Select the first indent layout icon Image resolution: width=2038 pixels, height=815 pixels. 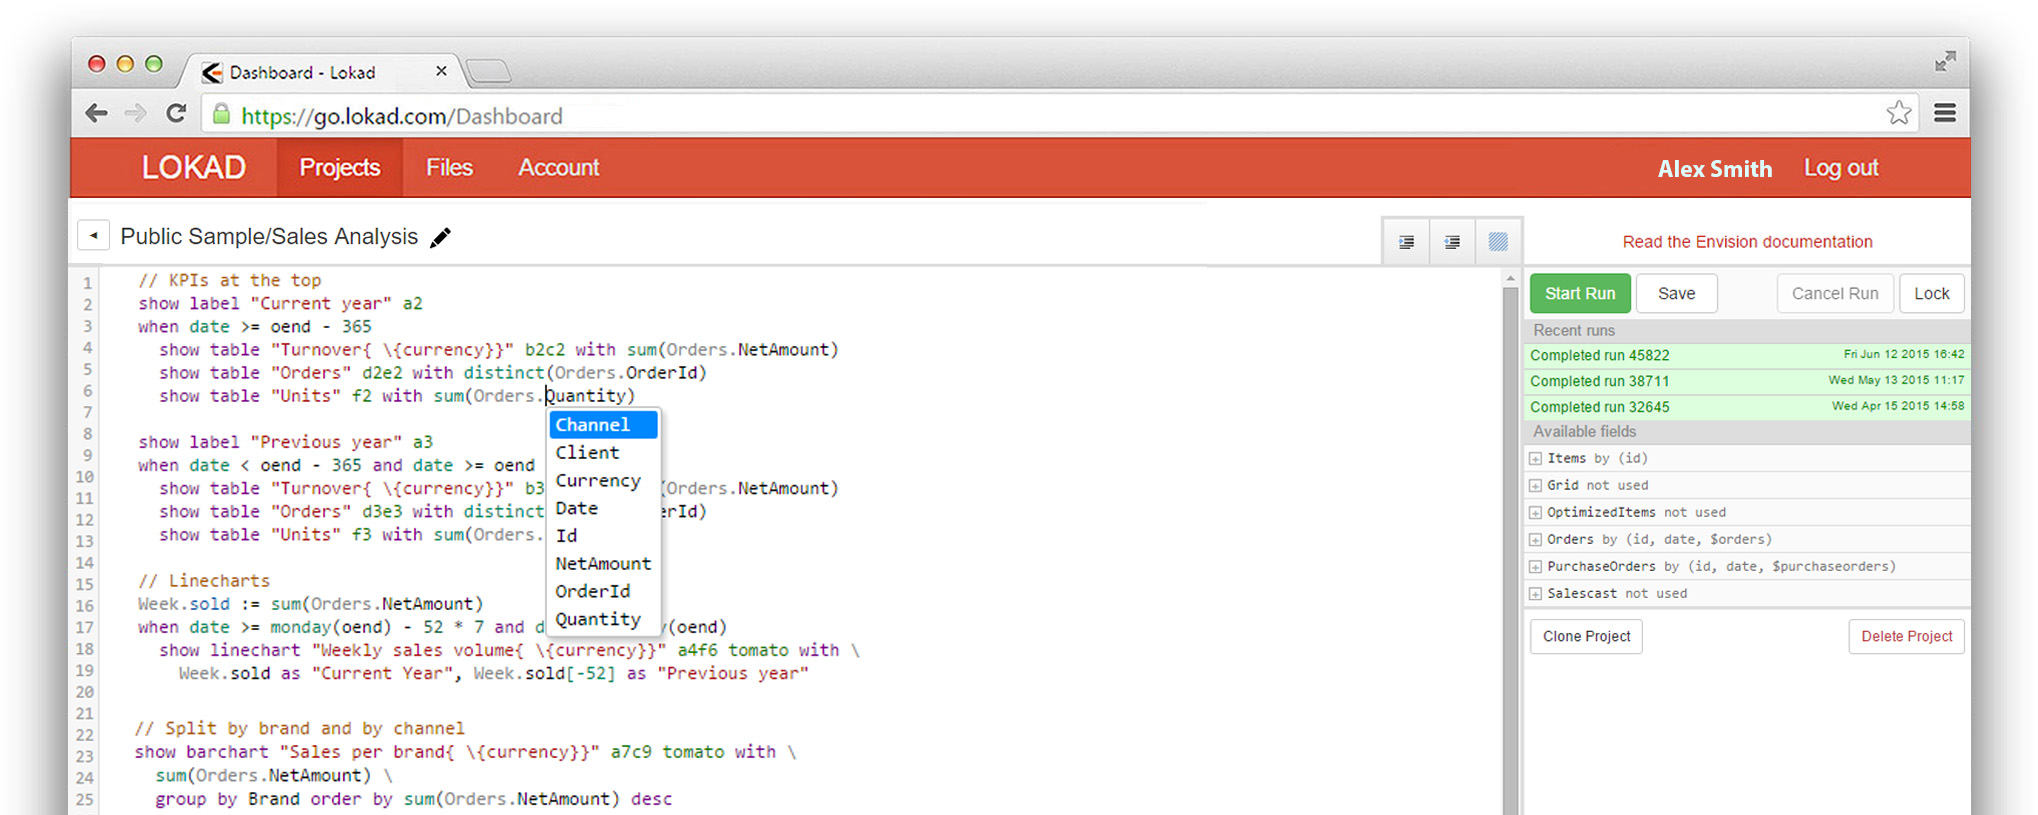tap(1406, 242)
